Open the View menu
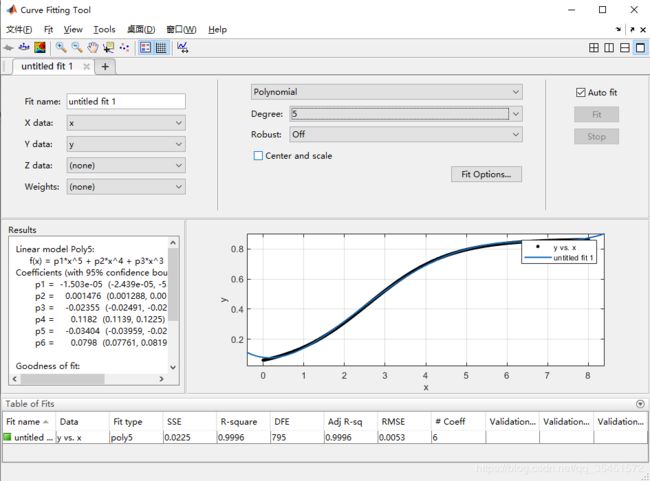This screenshot has width=650, height=481. click(x=73, y=29)
